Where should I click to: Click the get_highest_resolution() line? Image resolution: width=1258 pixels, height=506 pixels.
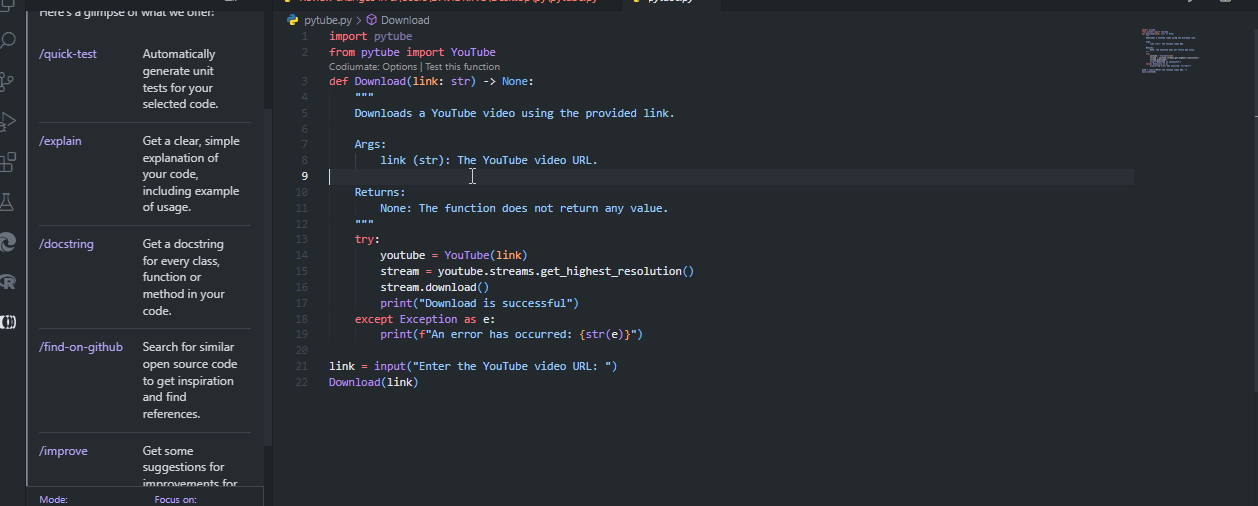click(x=537, y=271)
